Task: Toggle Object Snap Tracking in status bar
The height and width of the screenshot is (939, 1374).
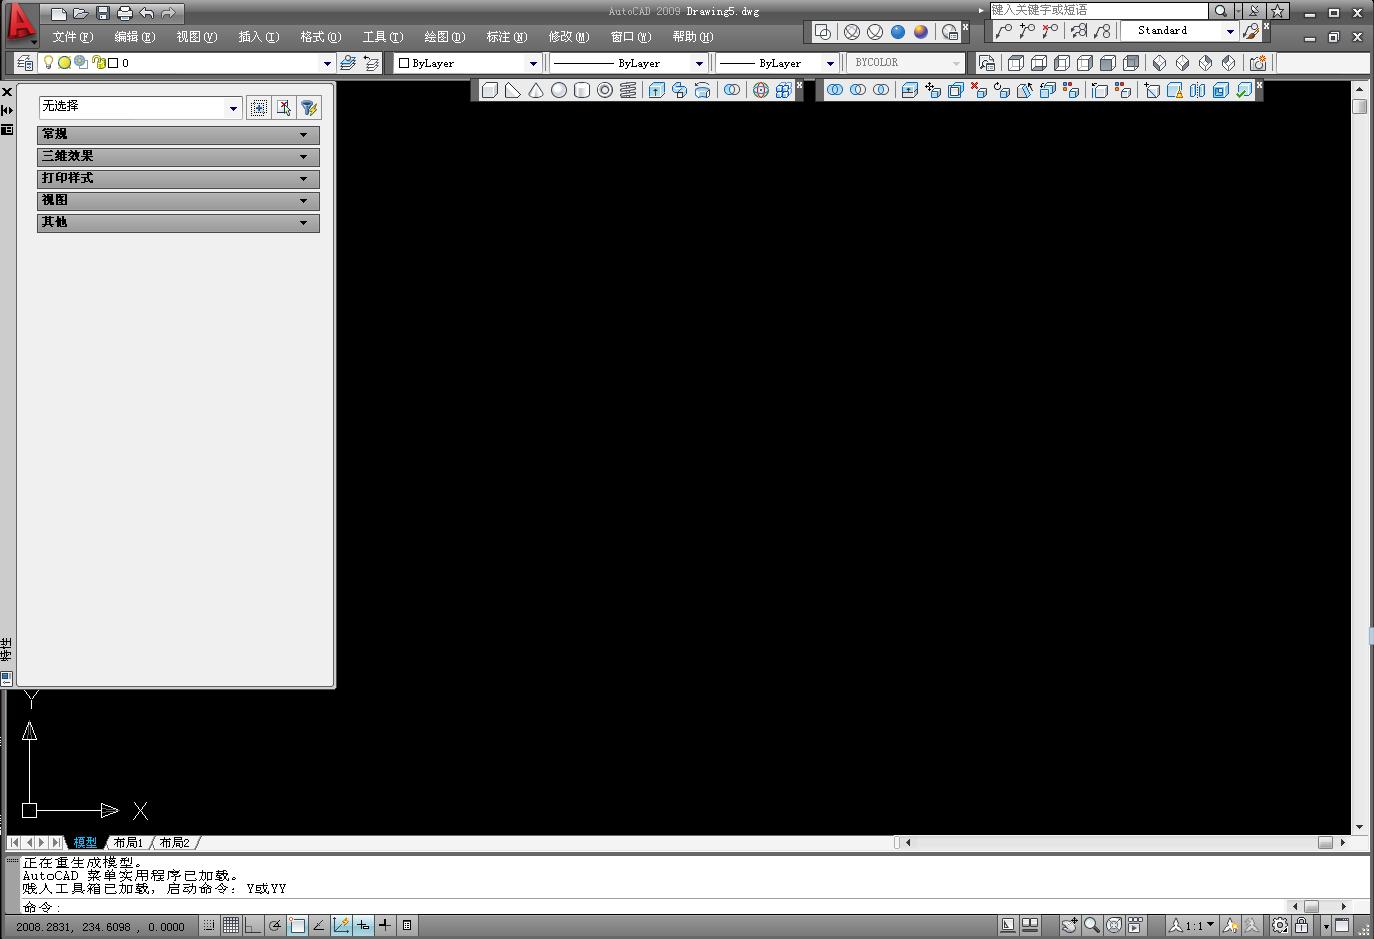Action: 319,926
